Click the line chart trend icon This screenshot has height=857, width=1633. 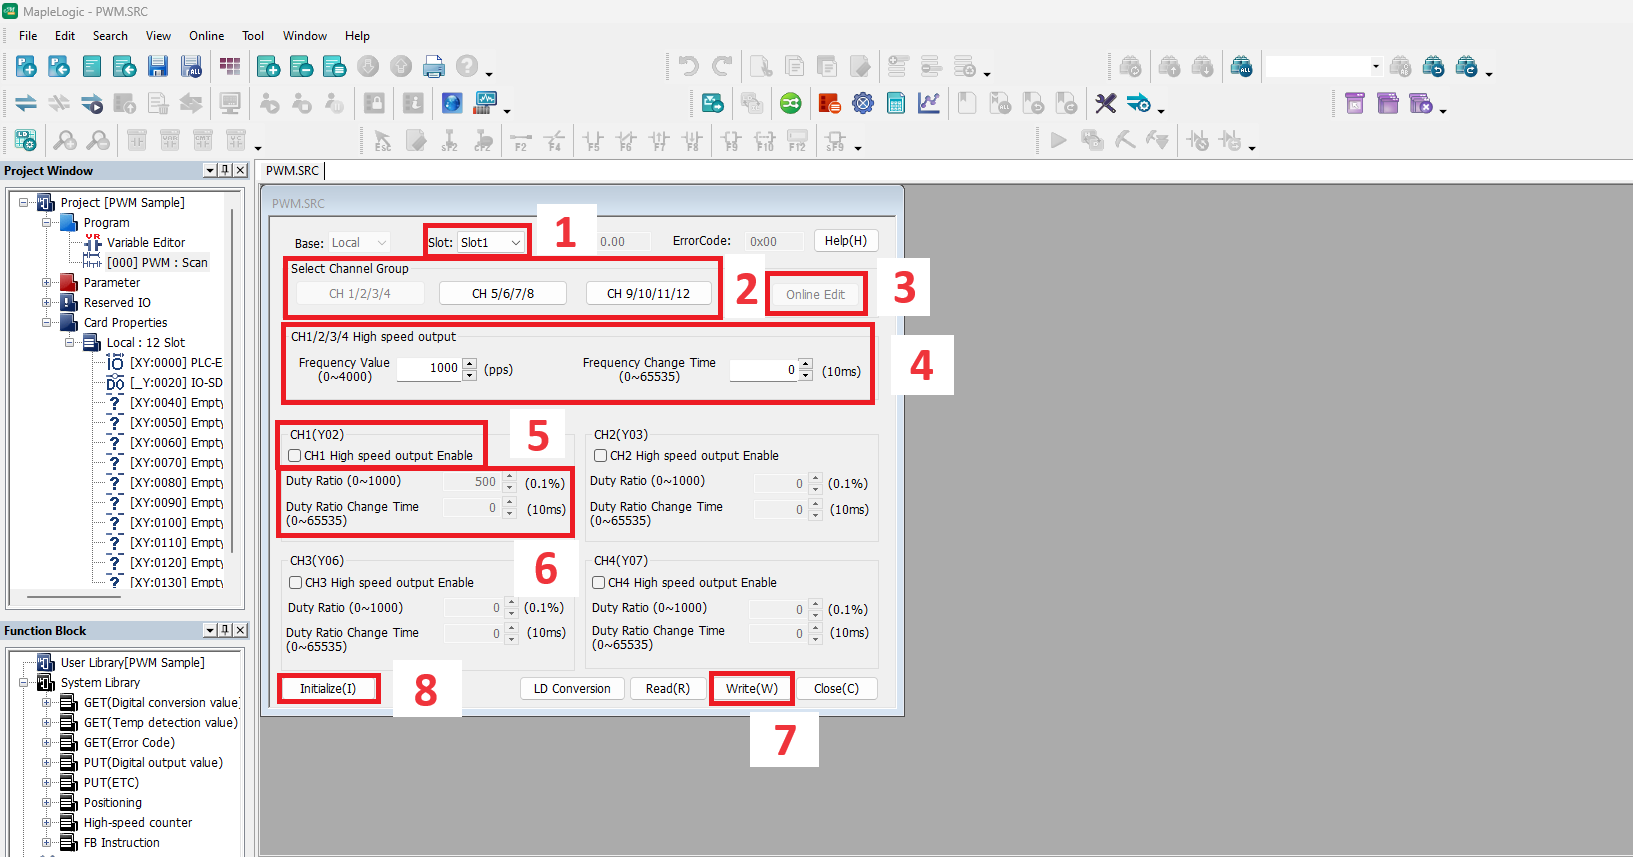pyautogui.click(x=929, y=103)
